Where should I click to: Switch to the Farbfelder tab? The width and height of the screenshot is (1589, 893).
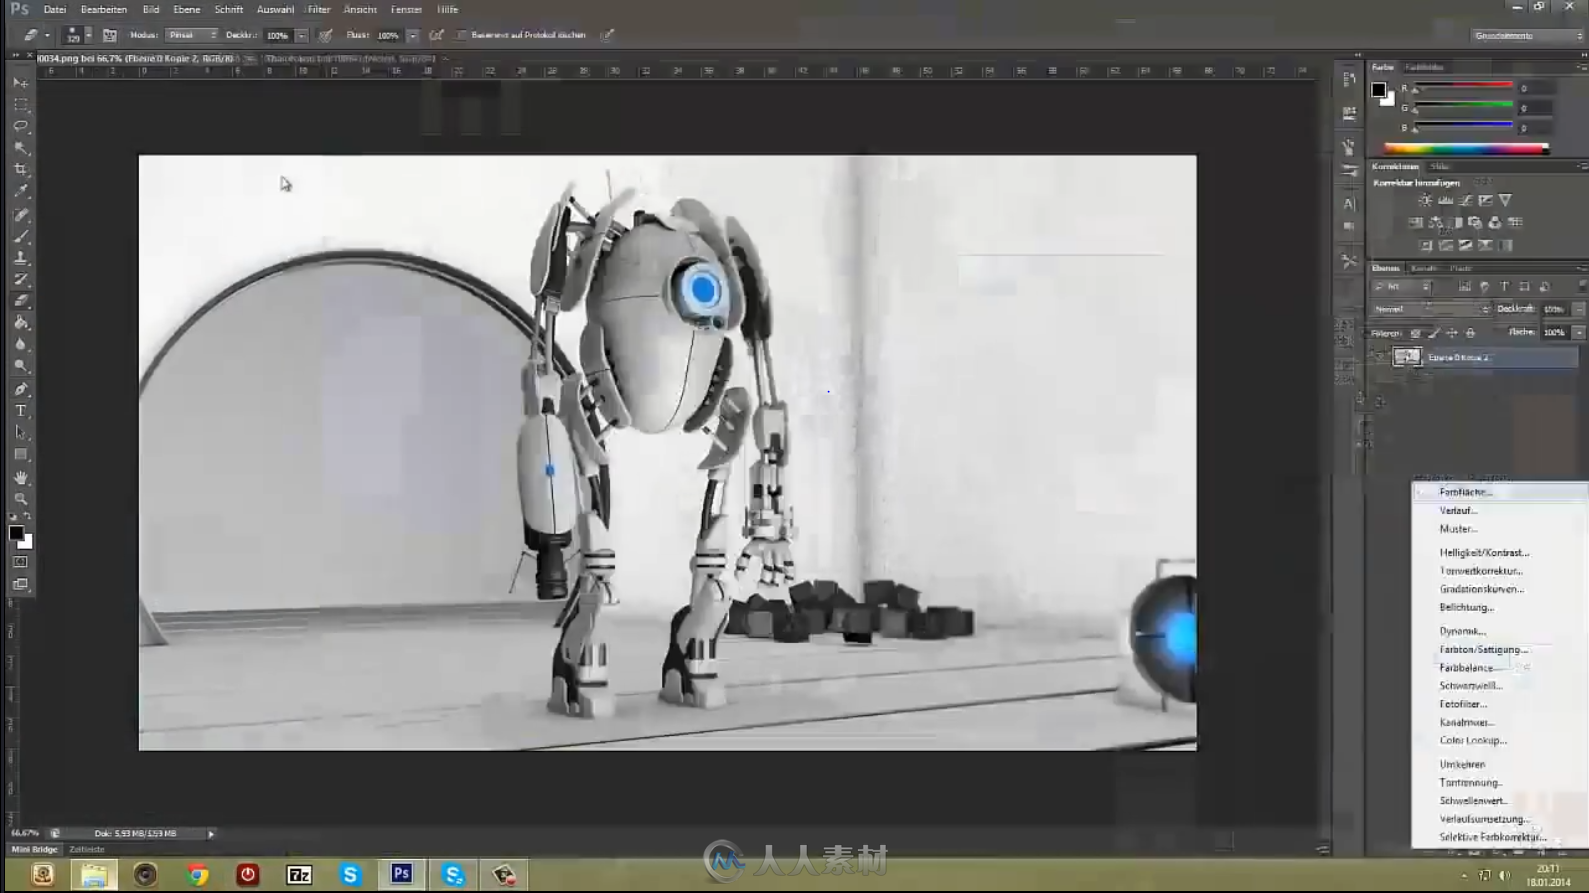click(x=1424, y=67)
